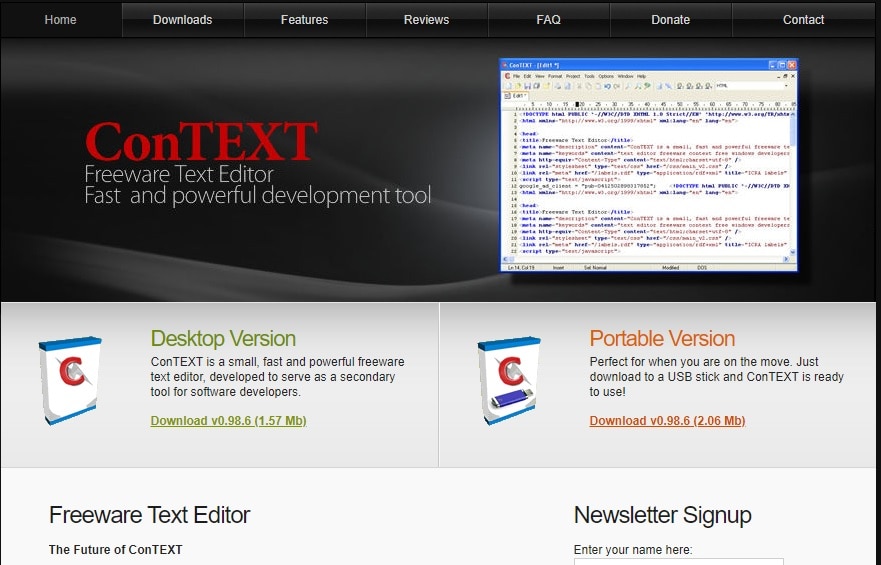Open the ConTEXT editor screenshot thumbnail
This screenshot has height=565, width=881.
click(x=649, y=165)
